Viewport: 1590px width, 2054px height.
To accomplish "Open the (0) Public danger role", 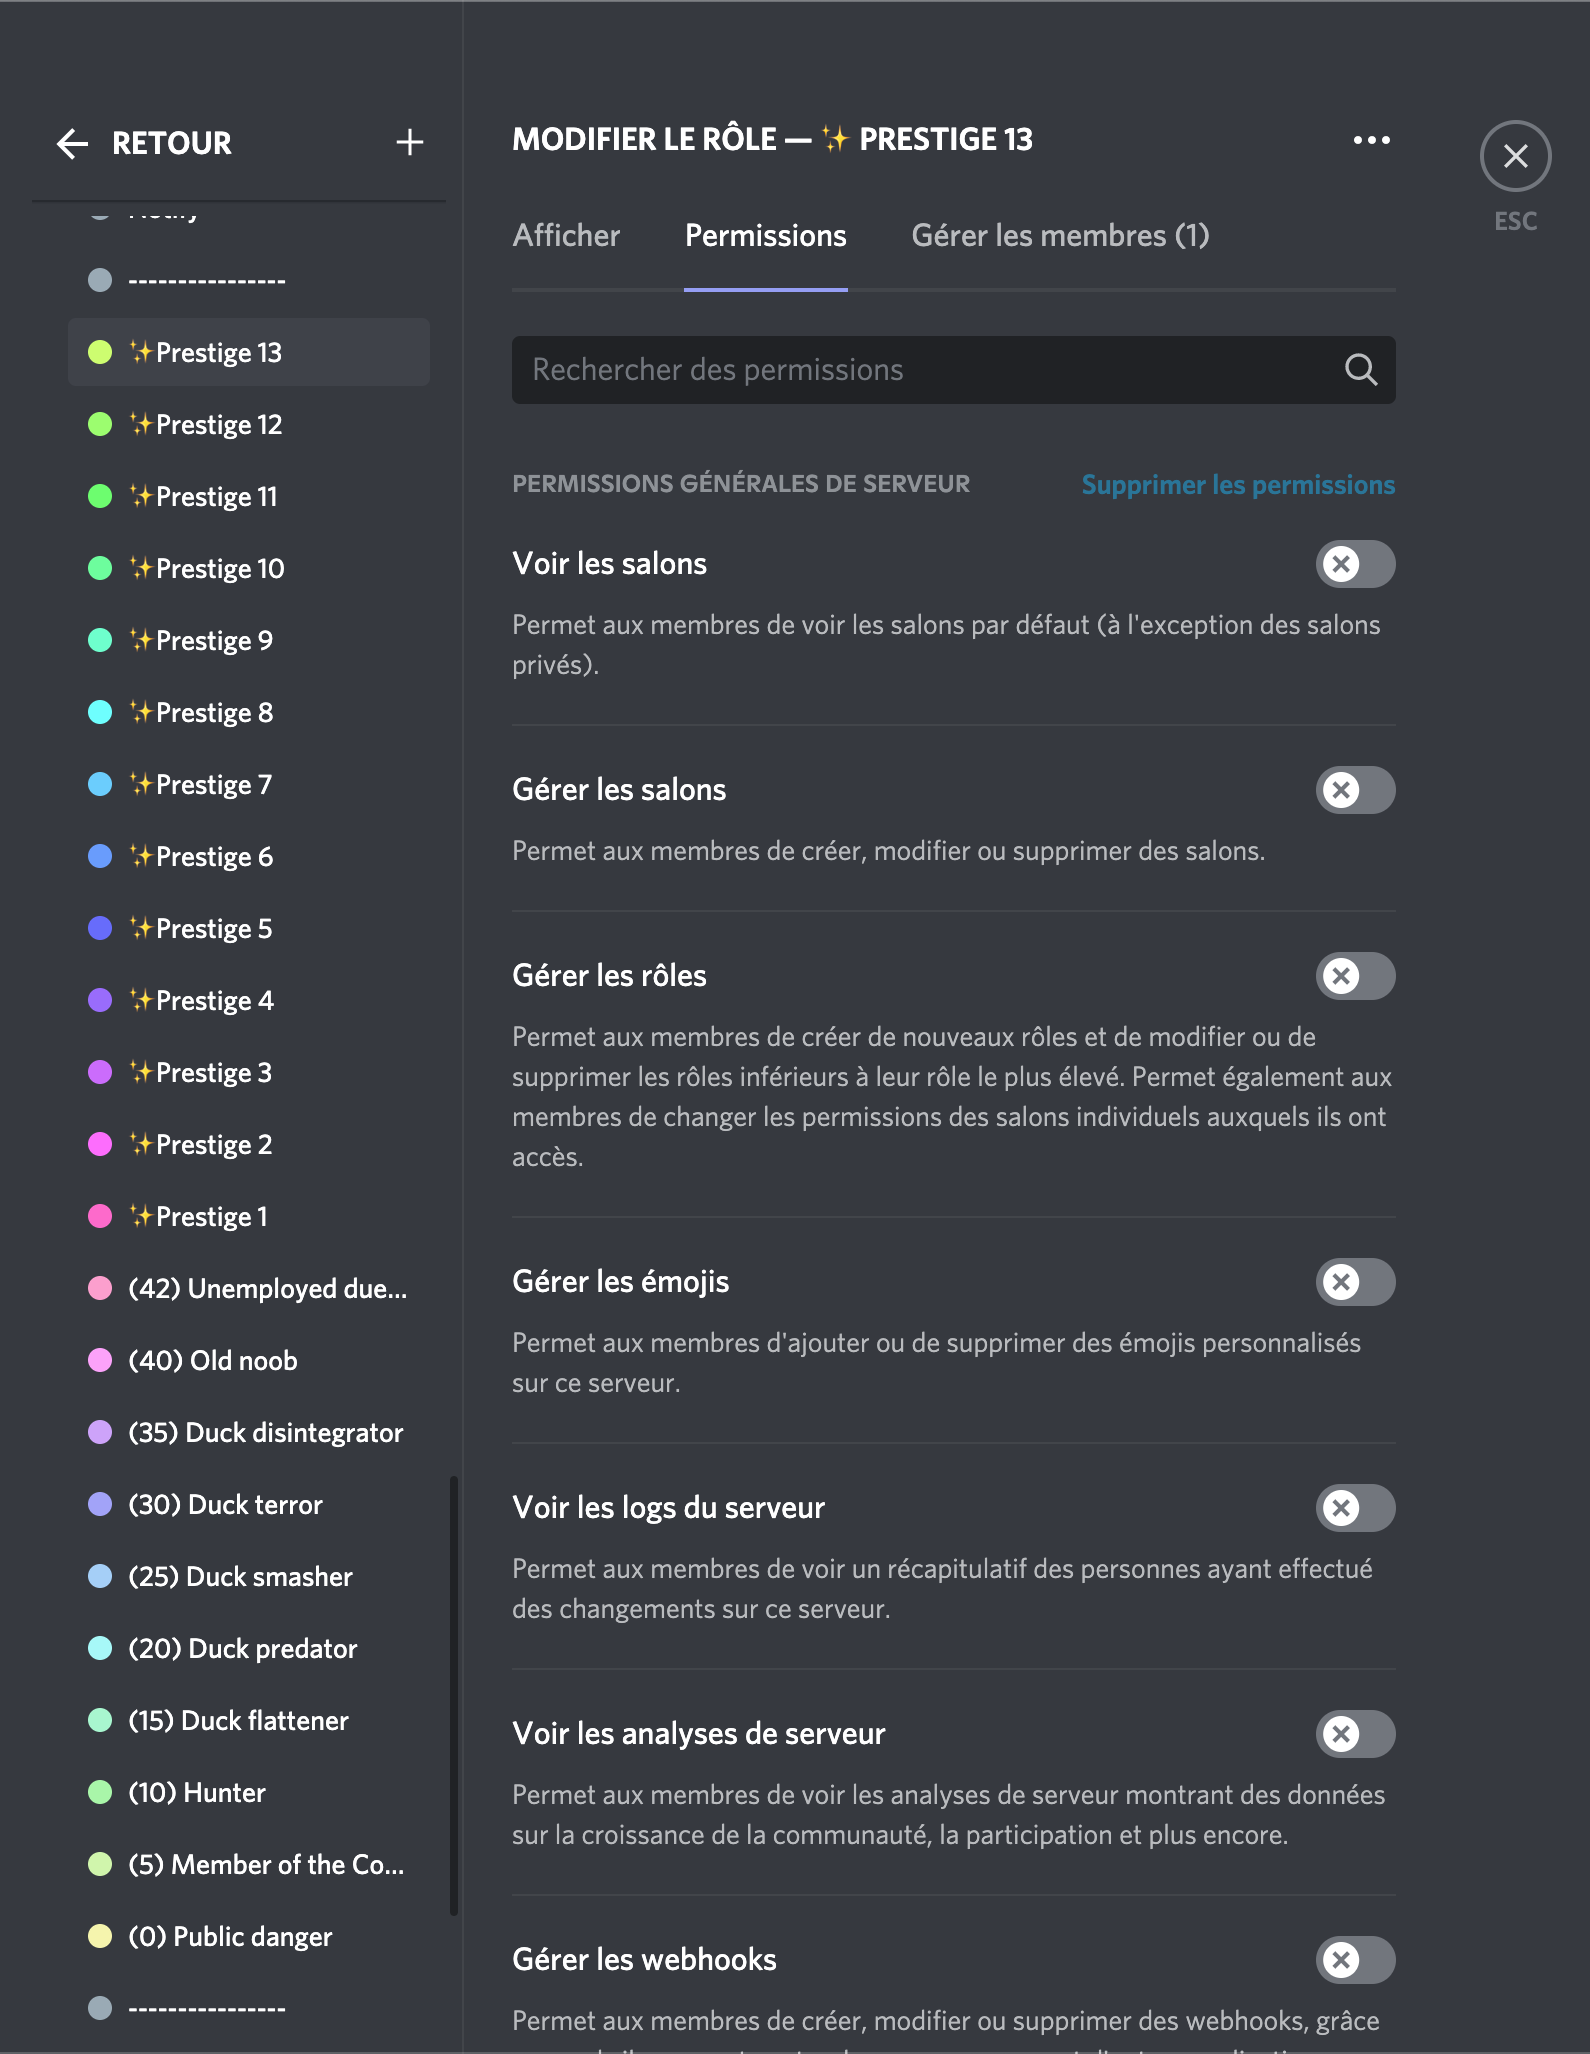I will [231, 1937].
